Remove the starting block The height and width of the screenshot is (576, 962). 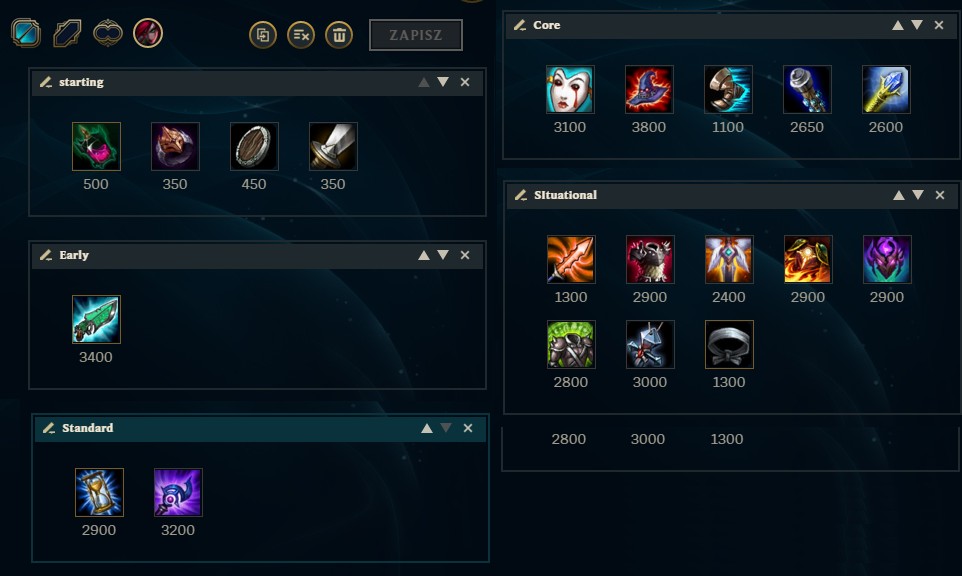[465, 82]
